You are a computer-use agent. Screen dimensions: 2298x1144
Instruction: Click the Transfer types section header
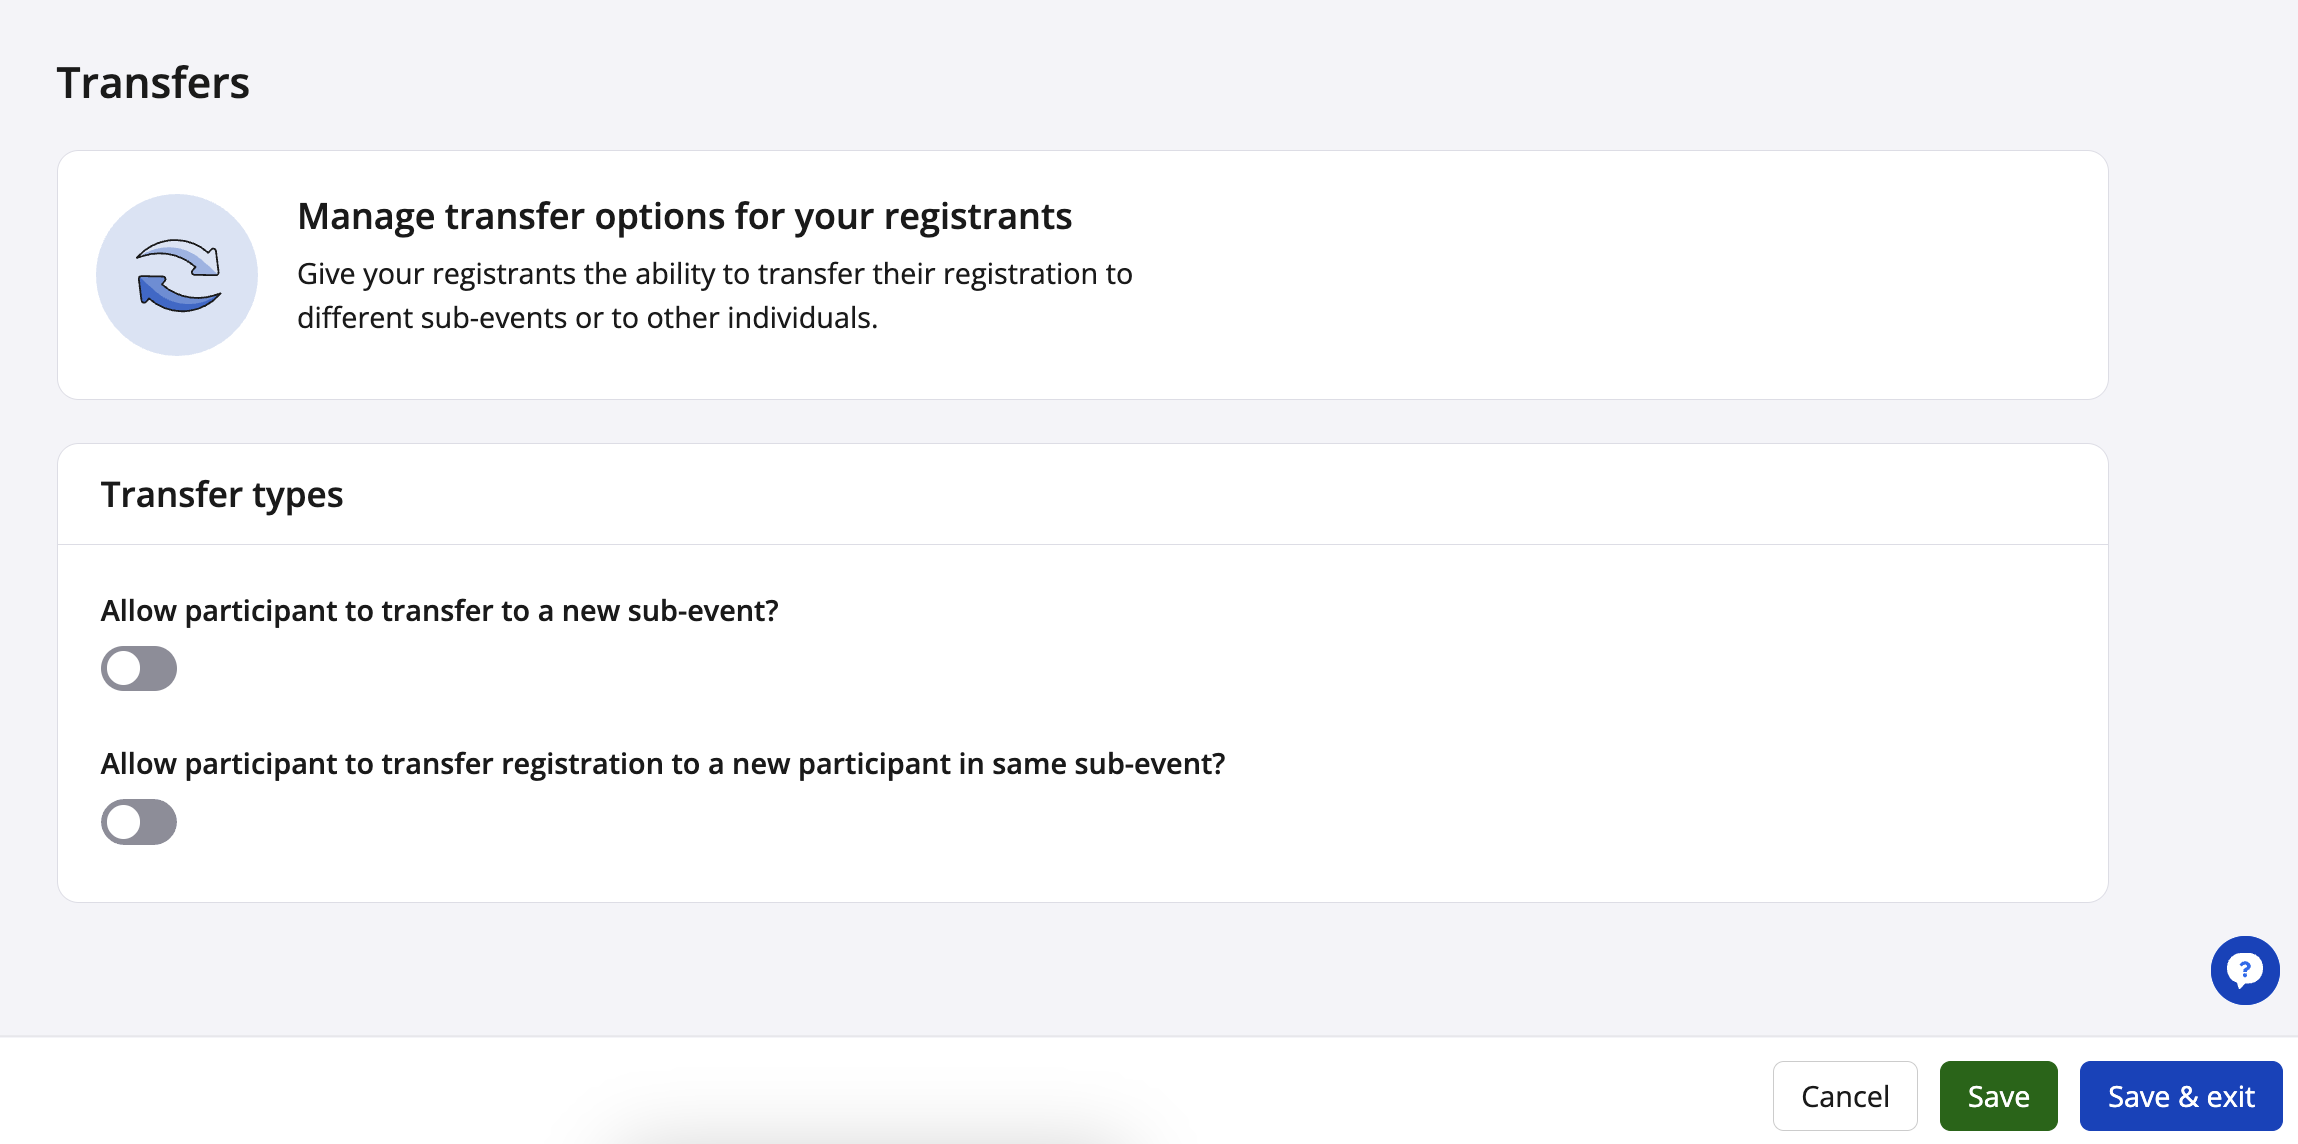tap(222, 495)
